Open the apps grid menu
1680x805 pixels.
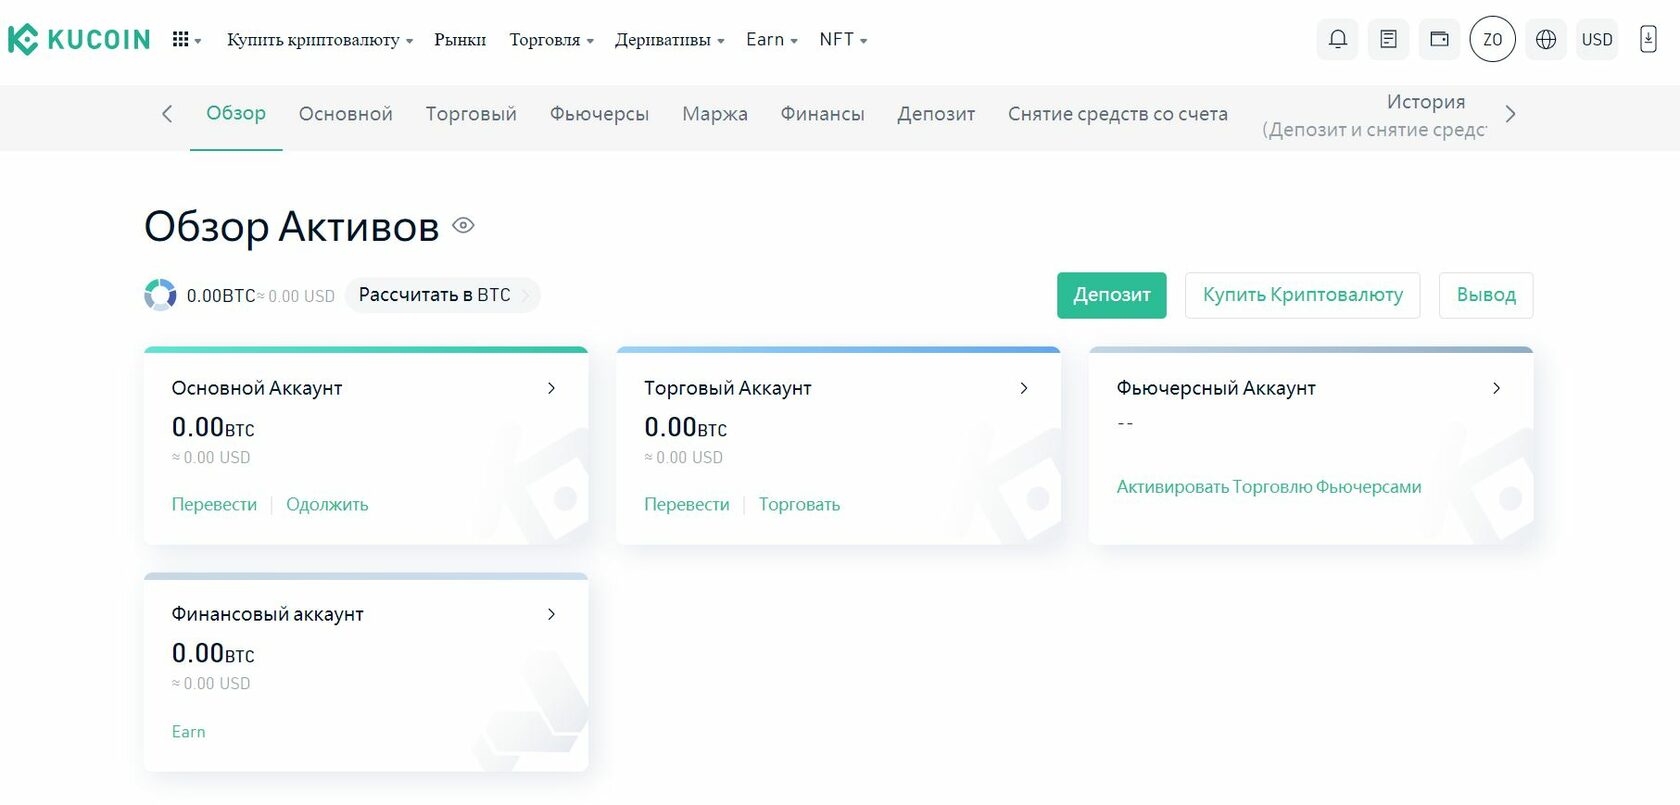click(x=186, y=39)
